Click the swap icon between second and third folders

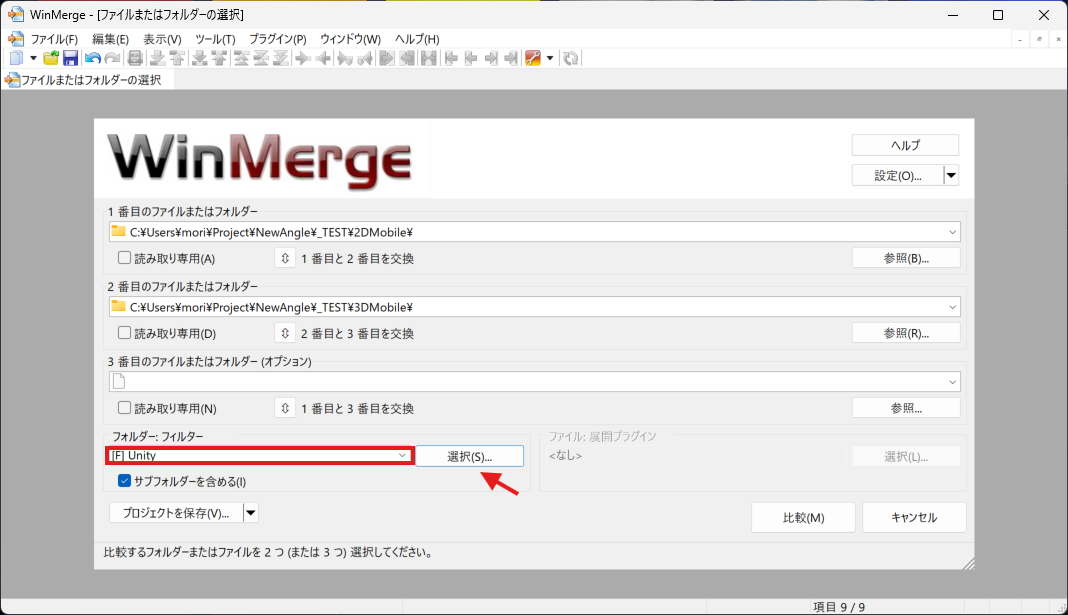pos(284,332)
